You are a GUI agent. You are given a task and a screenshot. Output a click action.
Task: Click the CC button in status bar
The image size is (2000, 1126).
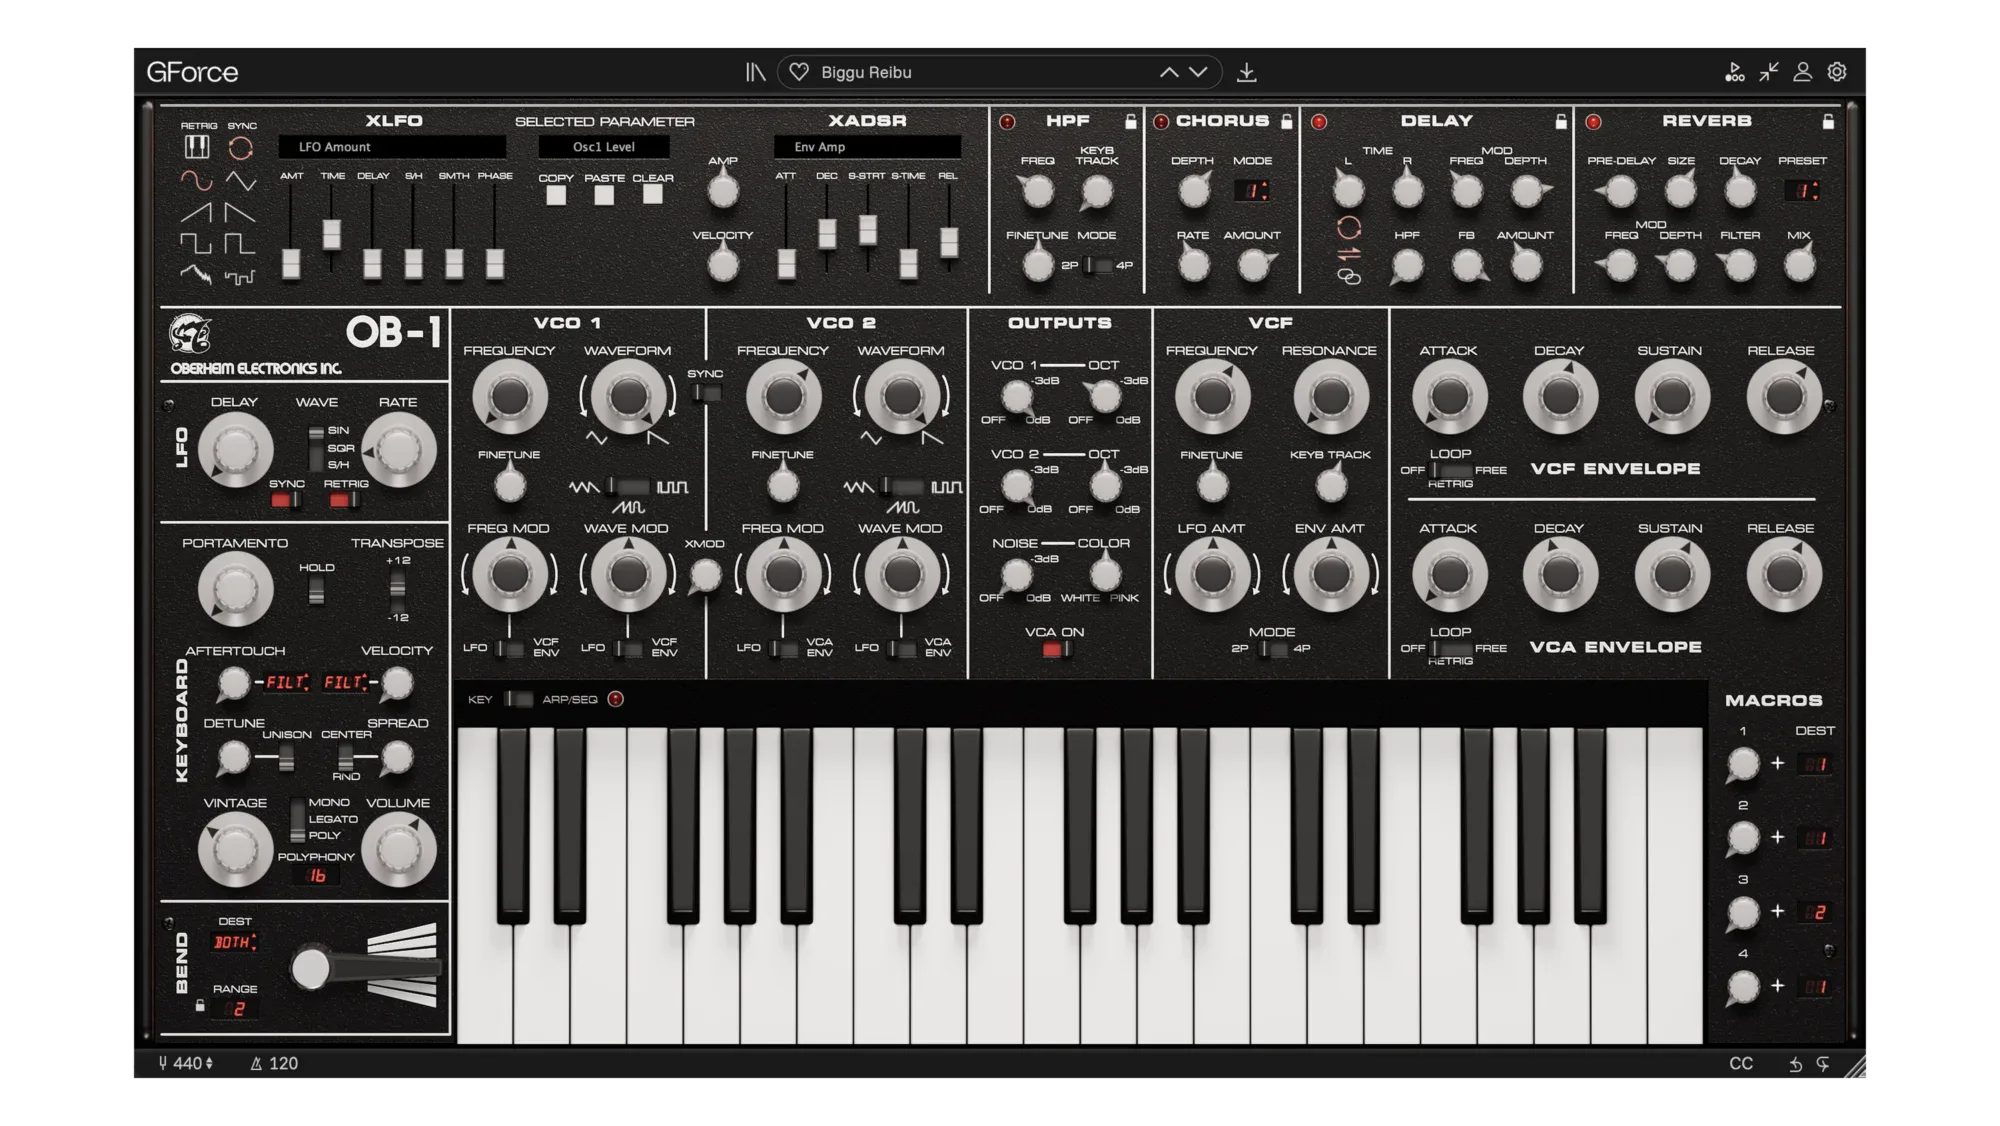pos(1741,1064)
